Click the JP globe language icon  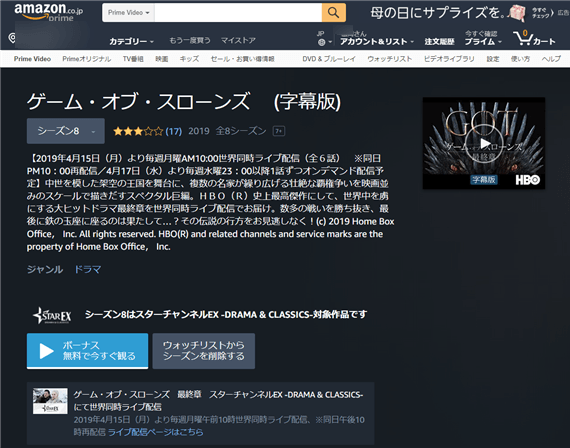[x=321, y=42]
